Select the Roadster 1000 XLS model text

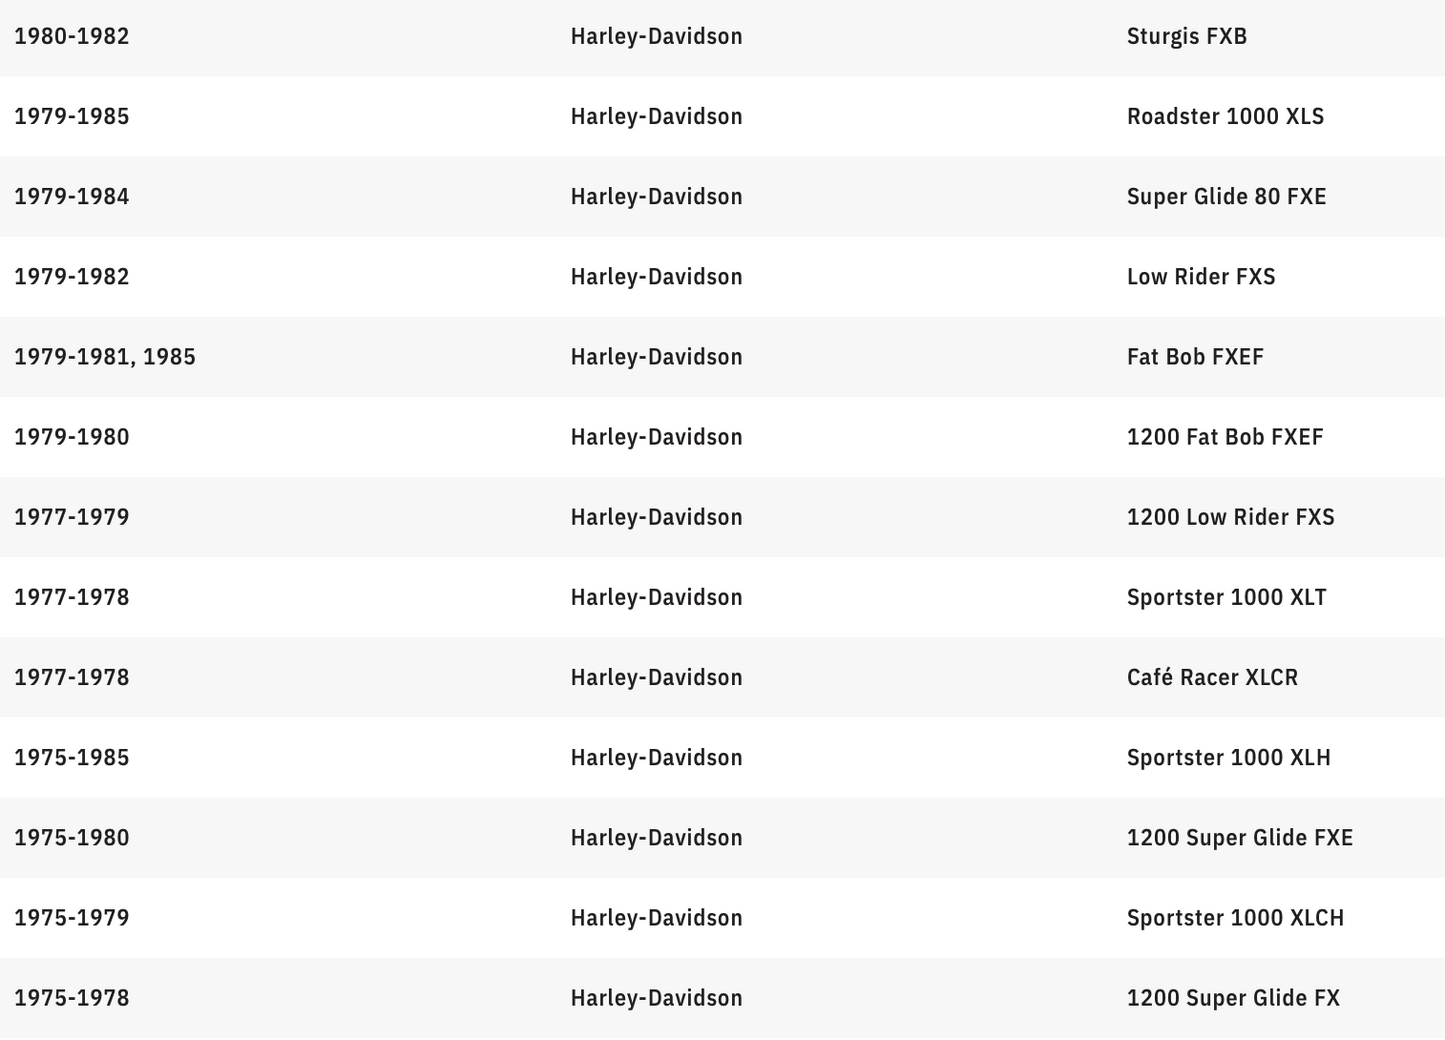(x=1225, y=117)
